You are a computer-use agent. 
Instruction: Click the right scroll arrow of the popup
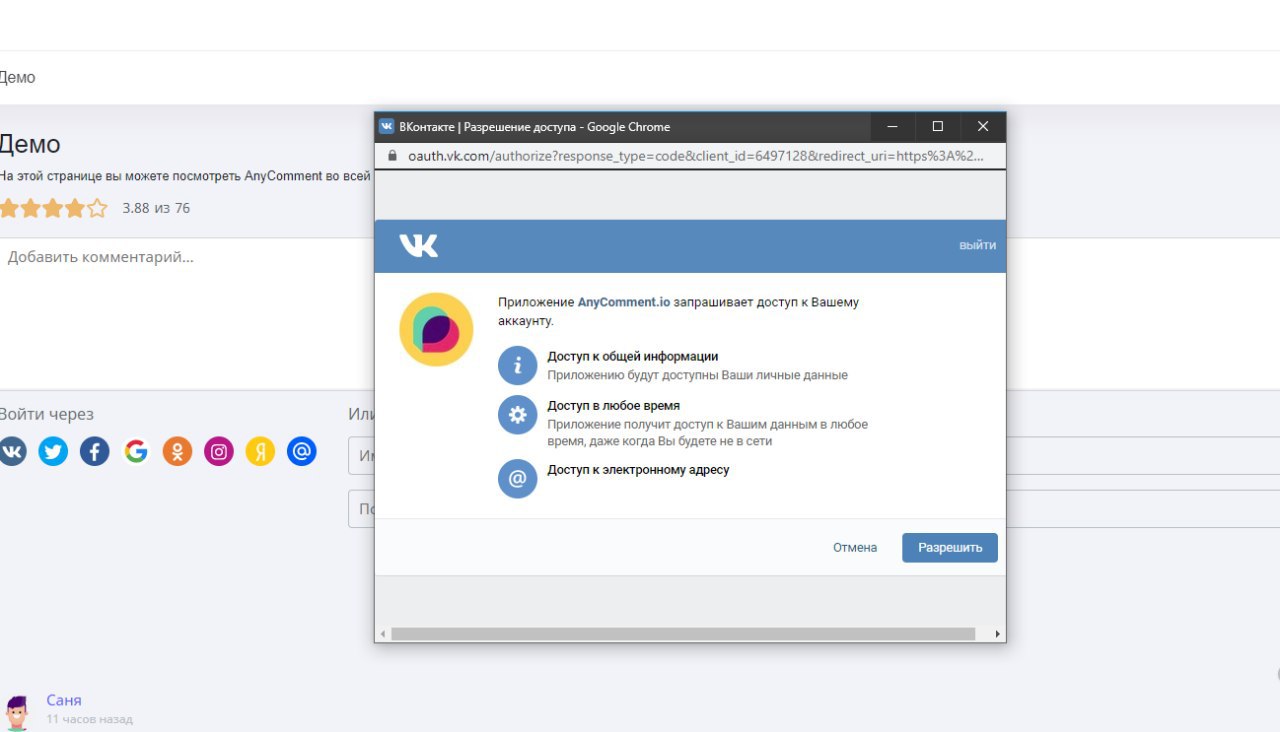coord(997,634)
